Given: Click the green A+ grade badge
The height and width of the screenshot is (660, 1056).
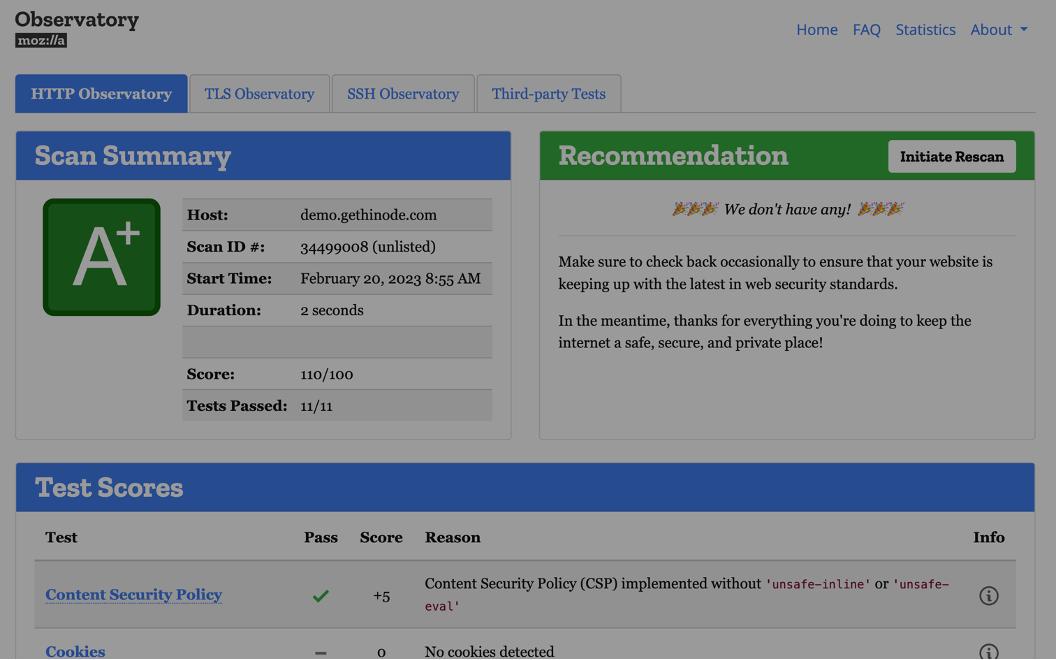Looking at the screenshot, I should pos(101,257).
